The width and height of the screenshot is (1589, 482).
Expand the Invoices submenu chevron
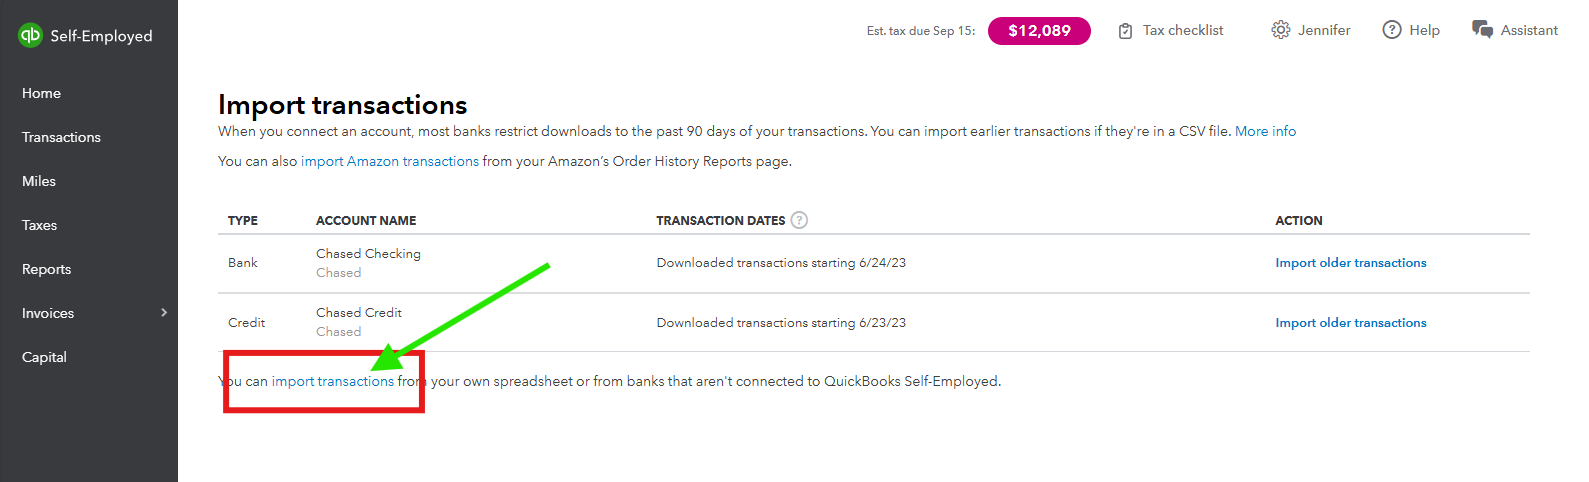(164, 313)
